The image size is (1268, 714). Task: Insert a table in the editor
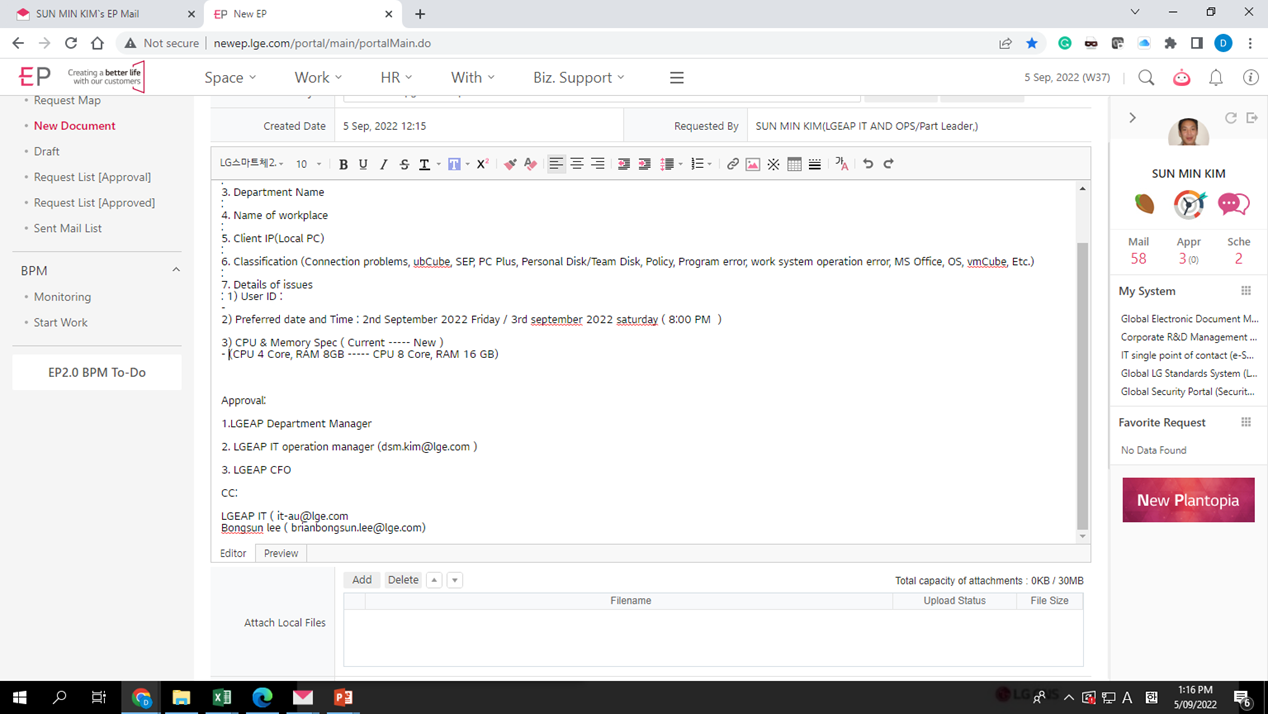click(794, 164)
